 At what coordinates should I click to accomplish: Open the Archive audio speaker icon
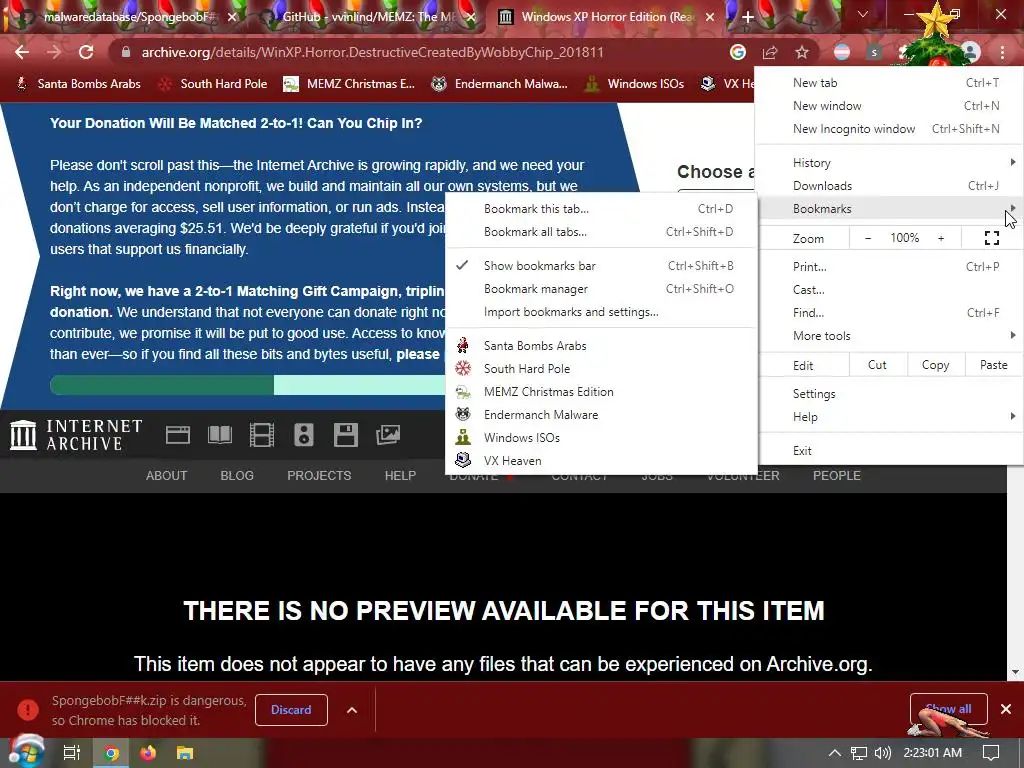[304, 435]
